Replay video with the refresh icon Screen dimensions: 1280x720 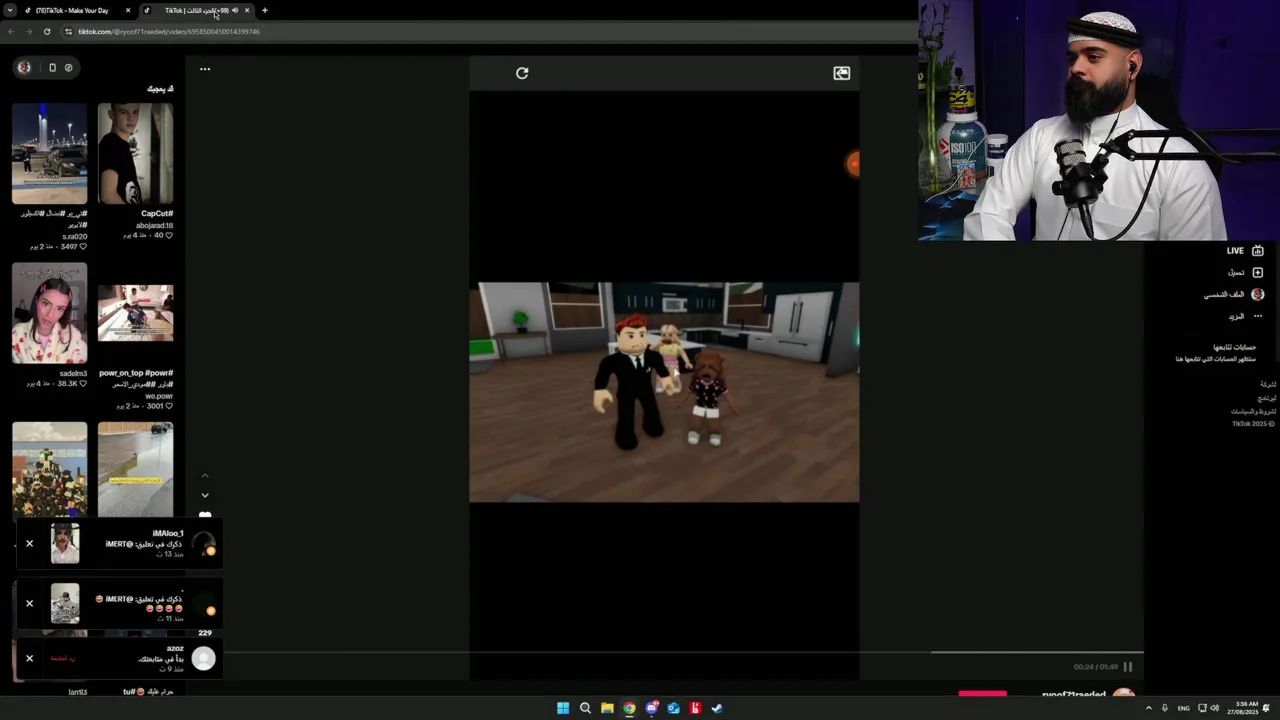pos(522,73)
